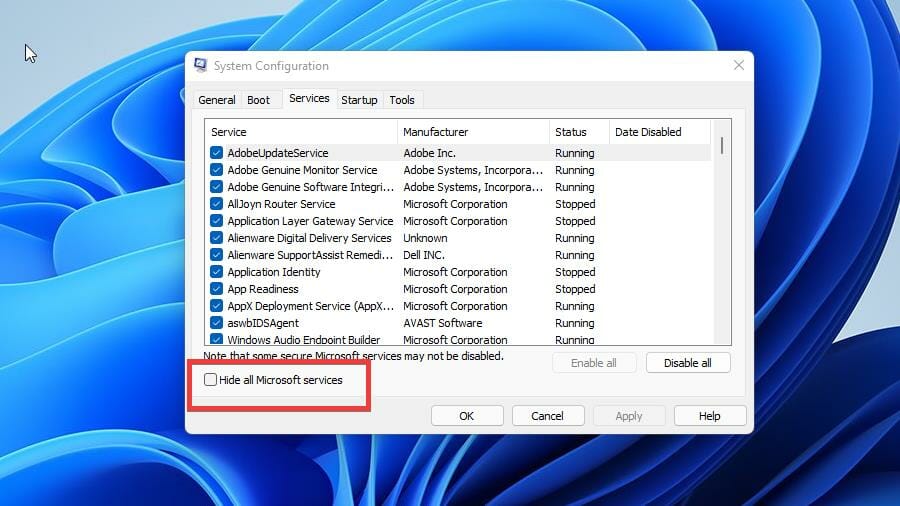Toggle Windows Audio Endpoint Builder checkbox

click(x=216, y=339)
